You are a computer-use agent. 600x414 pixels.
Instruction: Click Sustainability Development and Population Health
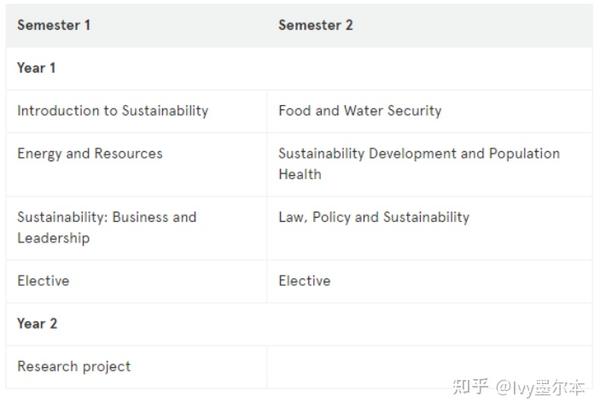click(419, 164)
